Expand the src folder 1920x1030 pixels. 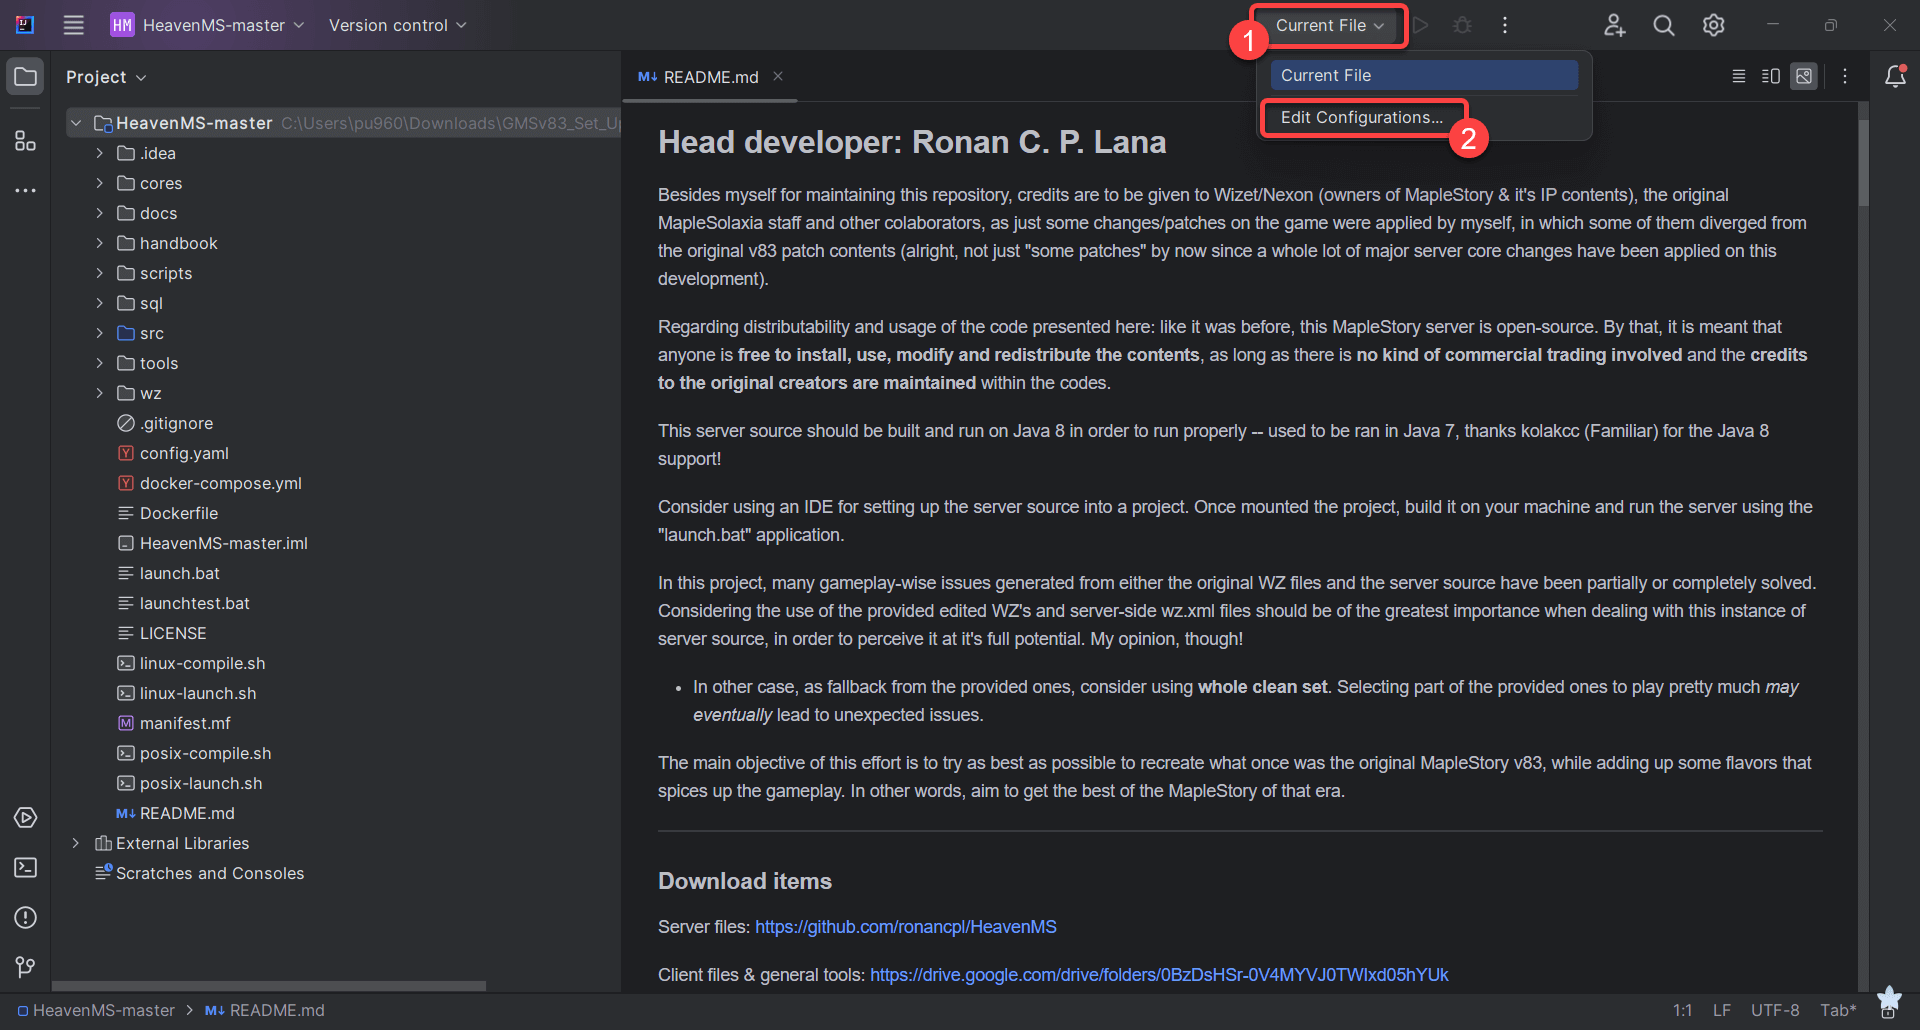pyautogui.click(x=99, y=333)
